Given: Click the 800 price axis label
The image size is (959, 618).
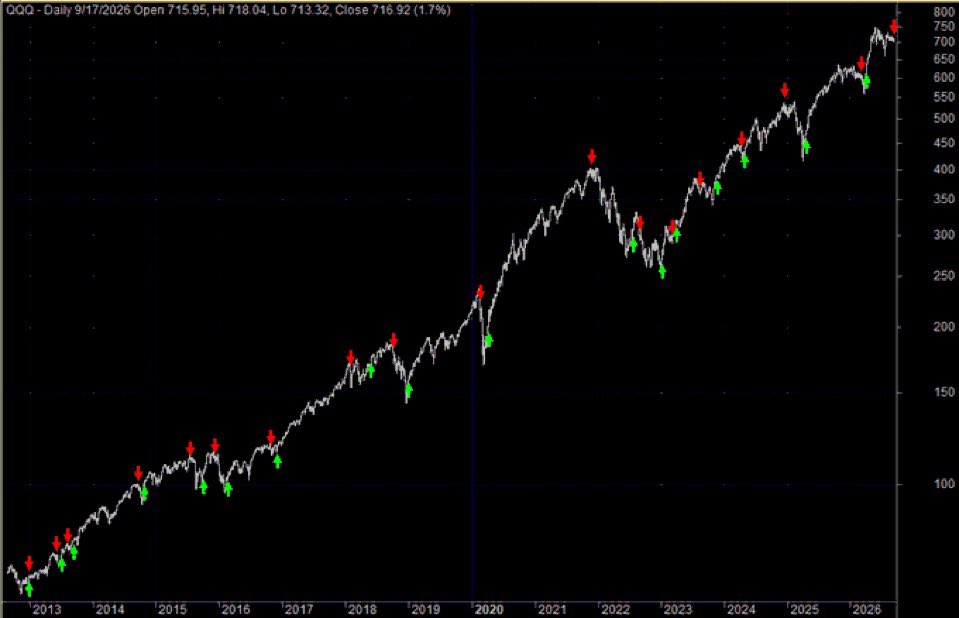Looking at the screenshot, I should 944,12.
